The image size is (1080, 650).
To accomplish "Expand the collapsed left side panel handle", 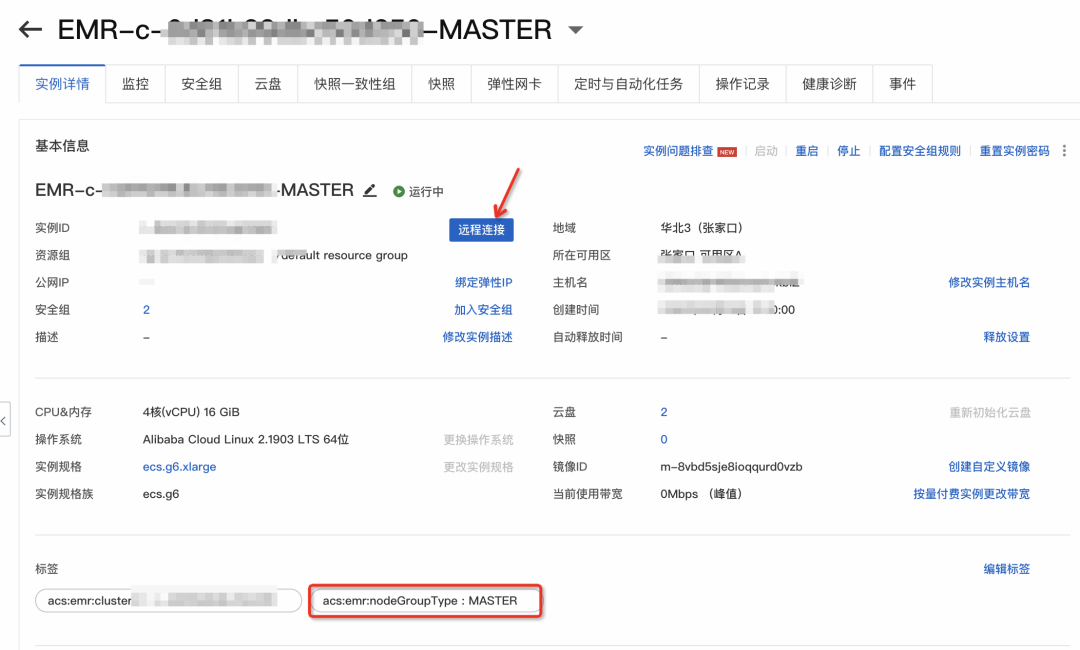I will [4, 419].
